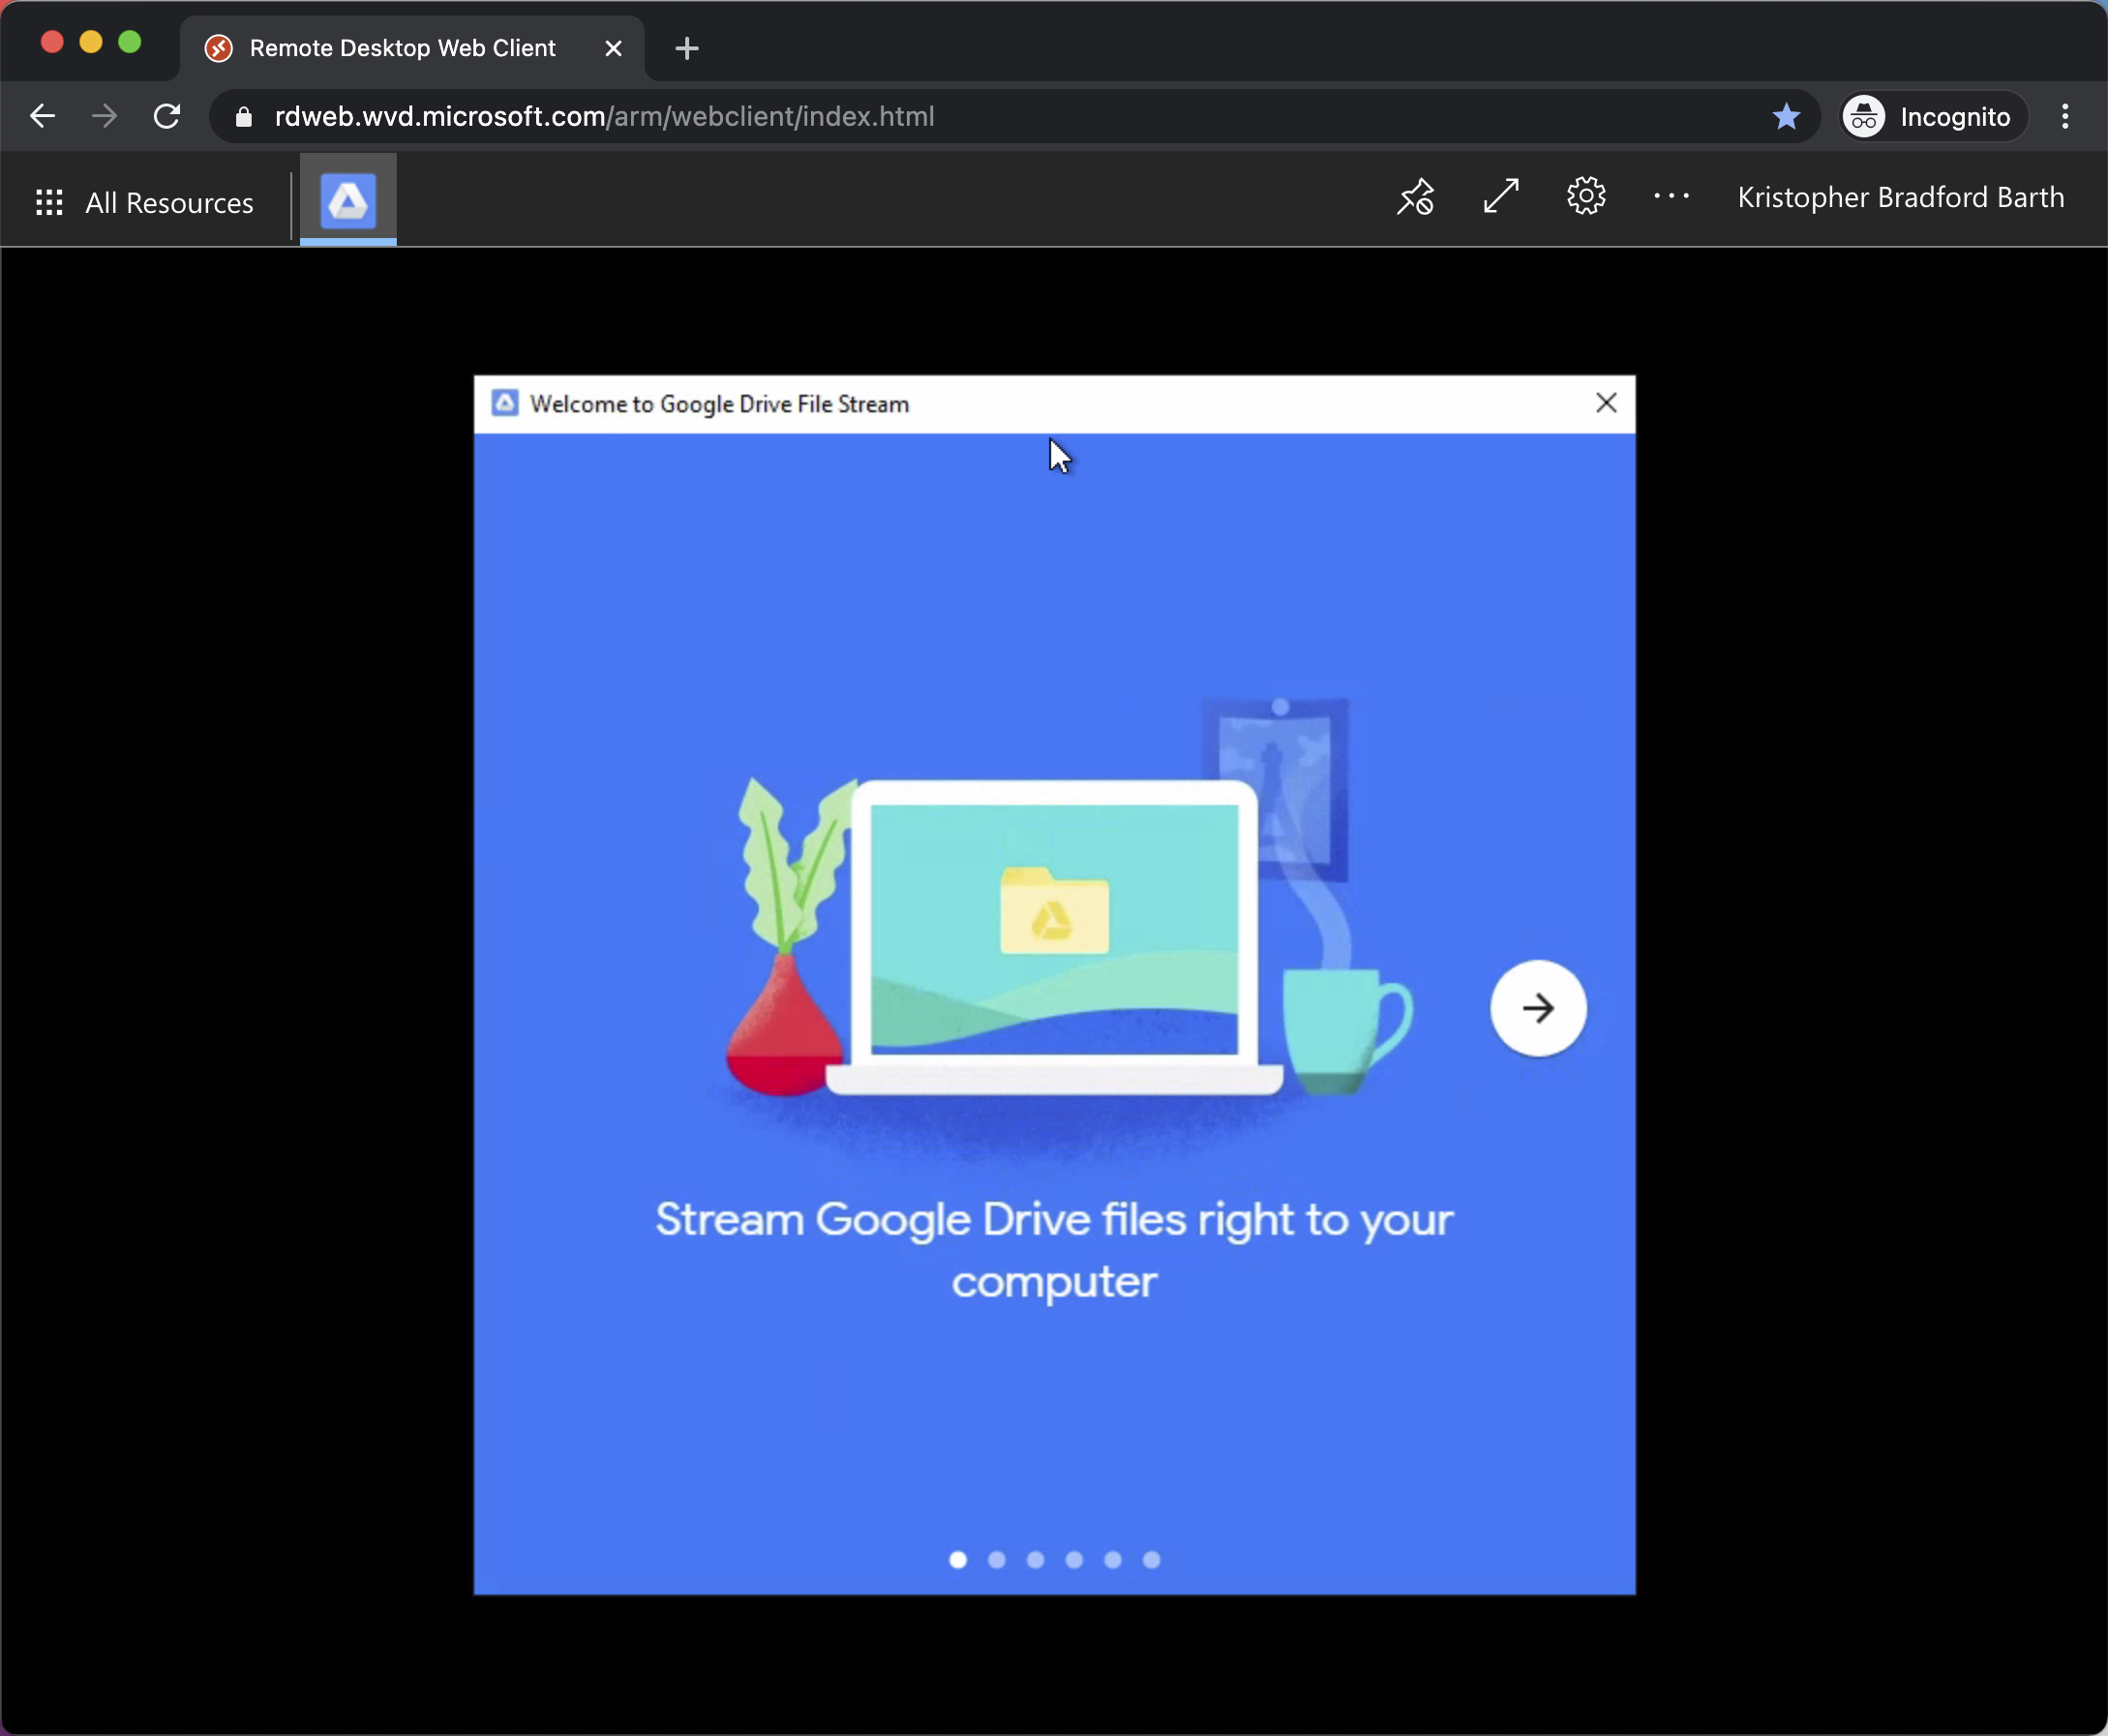The image size is (2108, 1736).
Task: Enter full screen with the expand arrows icon
Action: click(x=1501, y=196)
